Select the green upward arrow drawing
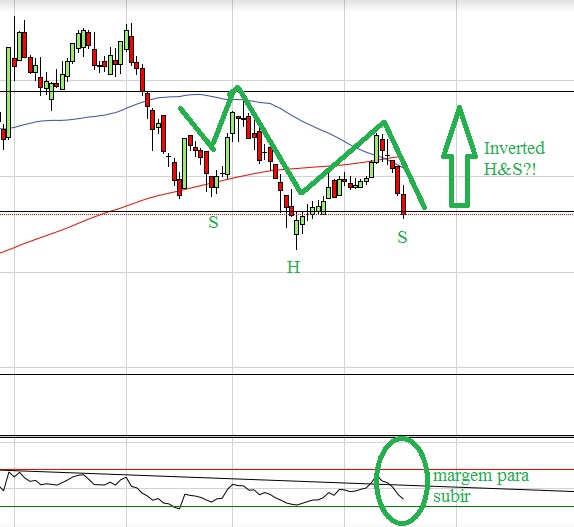Screen dimensions: 574x527 [x=459, y=157]
